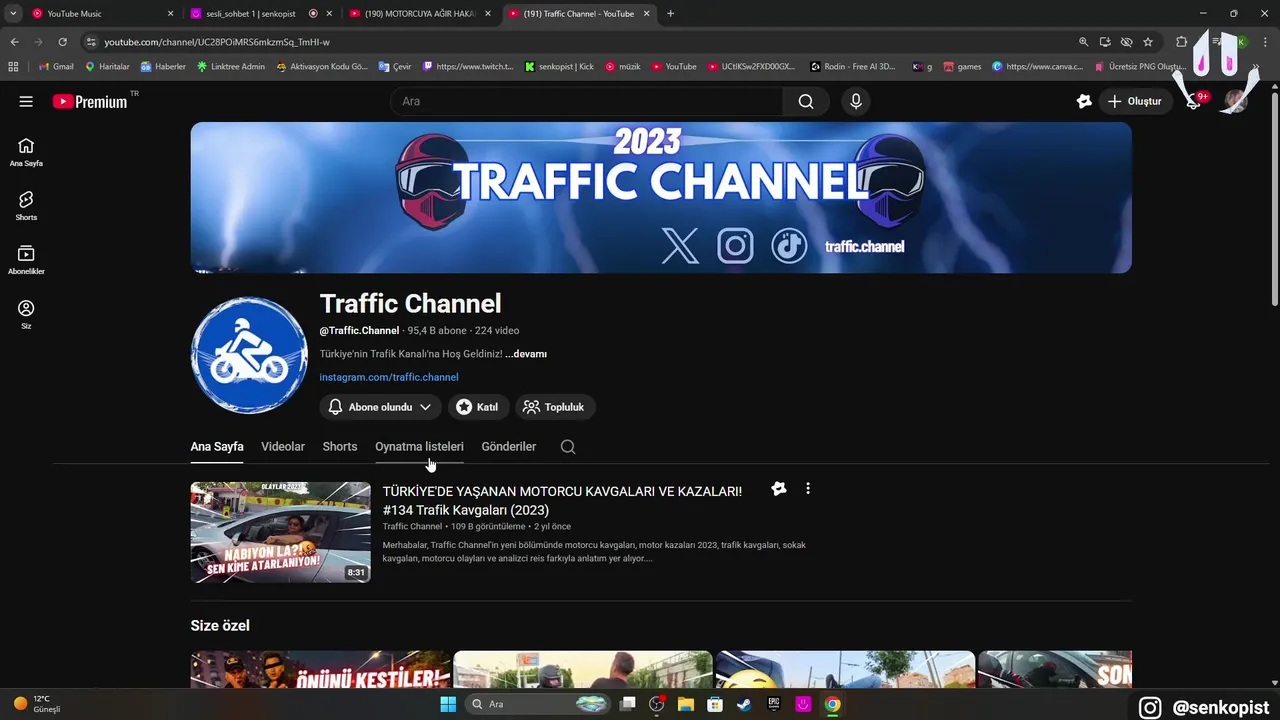Go to Ana Sayfa in the sidebar
Screen dimensions: 1280x720
pyautogui.click(x=26, y=152)
